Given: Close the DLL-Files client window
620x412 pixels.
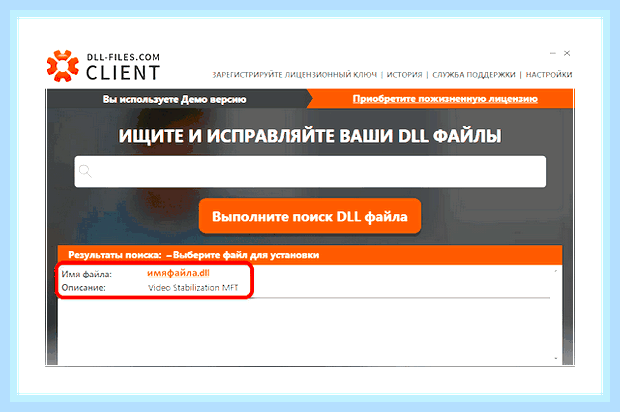Looking at the screenshot, I should coord(567,53).
